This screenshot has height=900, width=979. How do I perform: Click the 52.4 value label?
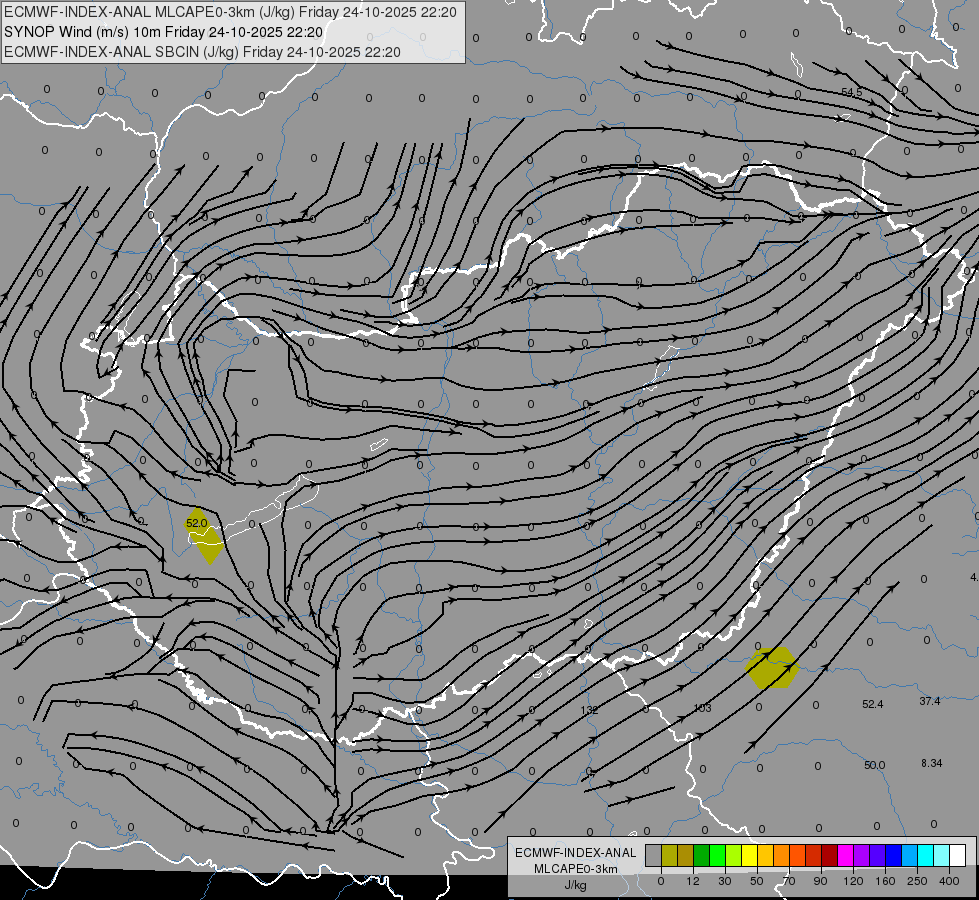[x=872, y=704]
